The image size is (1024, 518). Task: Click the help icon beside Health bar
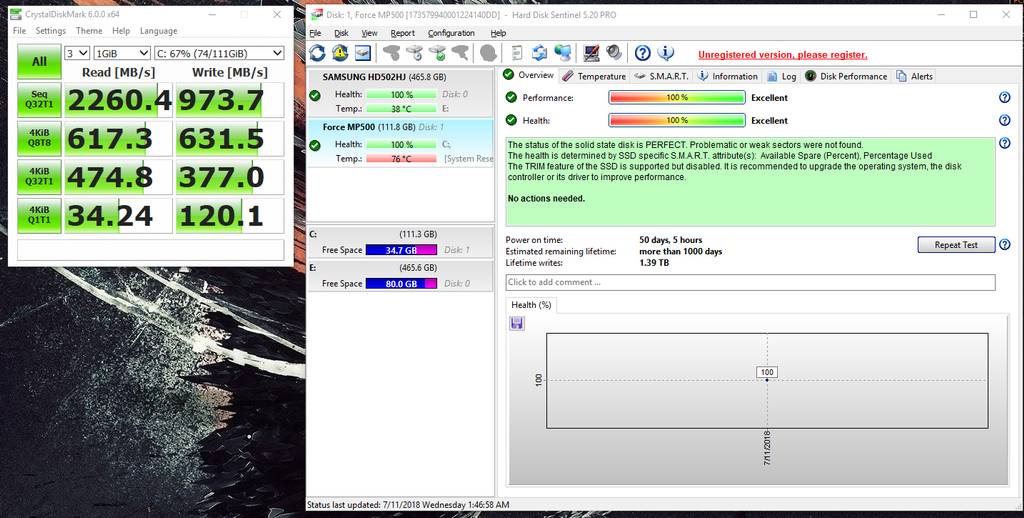[x=1004, y=120]
